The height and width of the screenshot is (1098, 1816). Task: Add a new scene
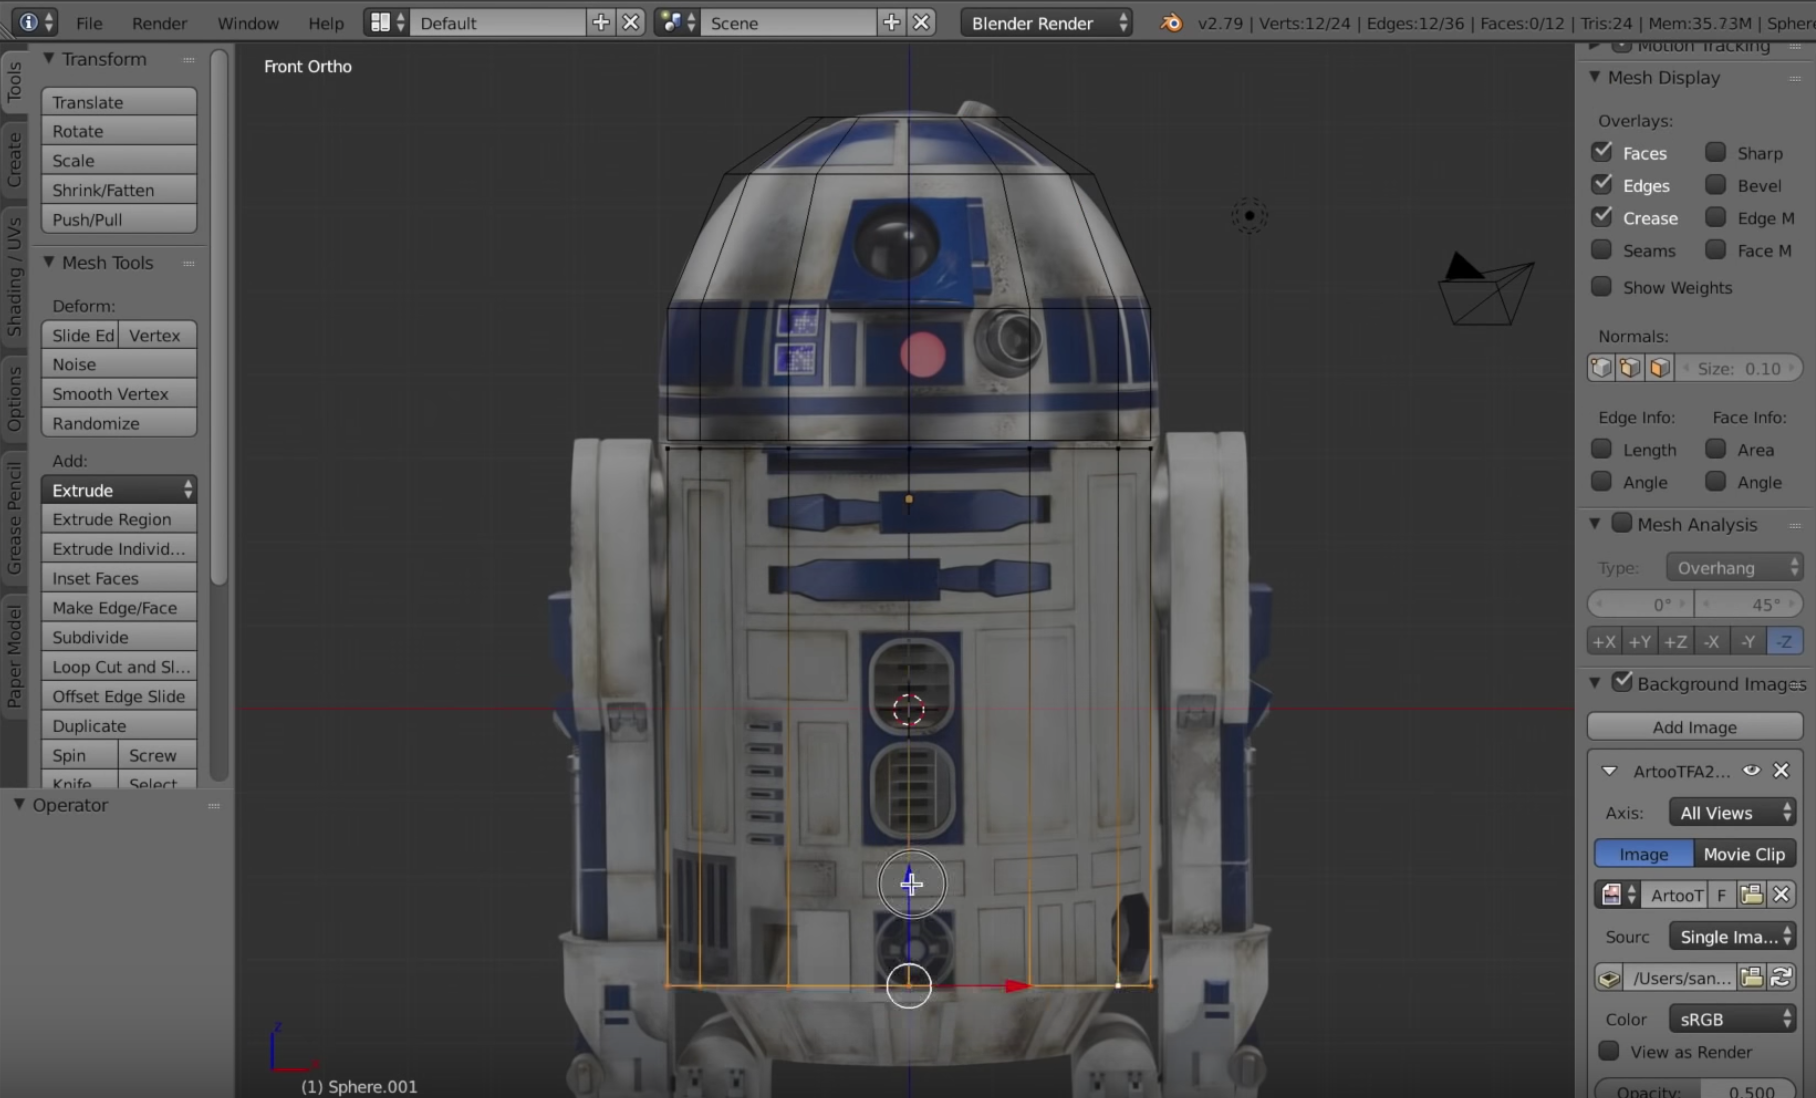[892, 22]
